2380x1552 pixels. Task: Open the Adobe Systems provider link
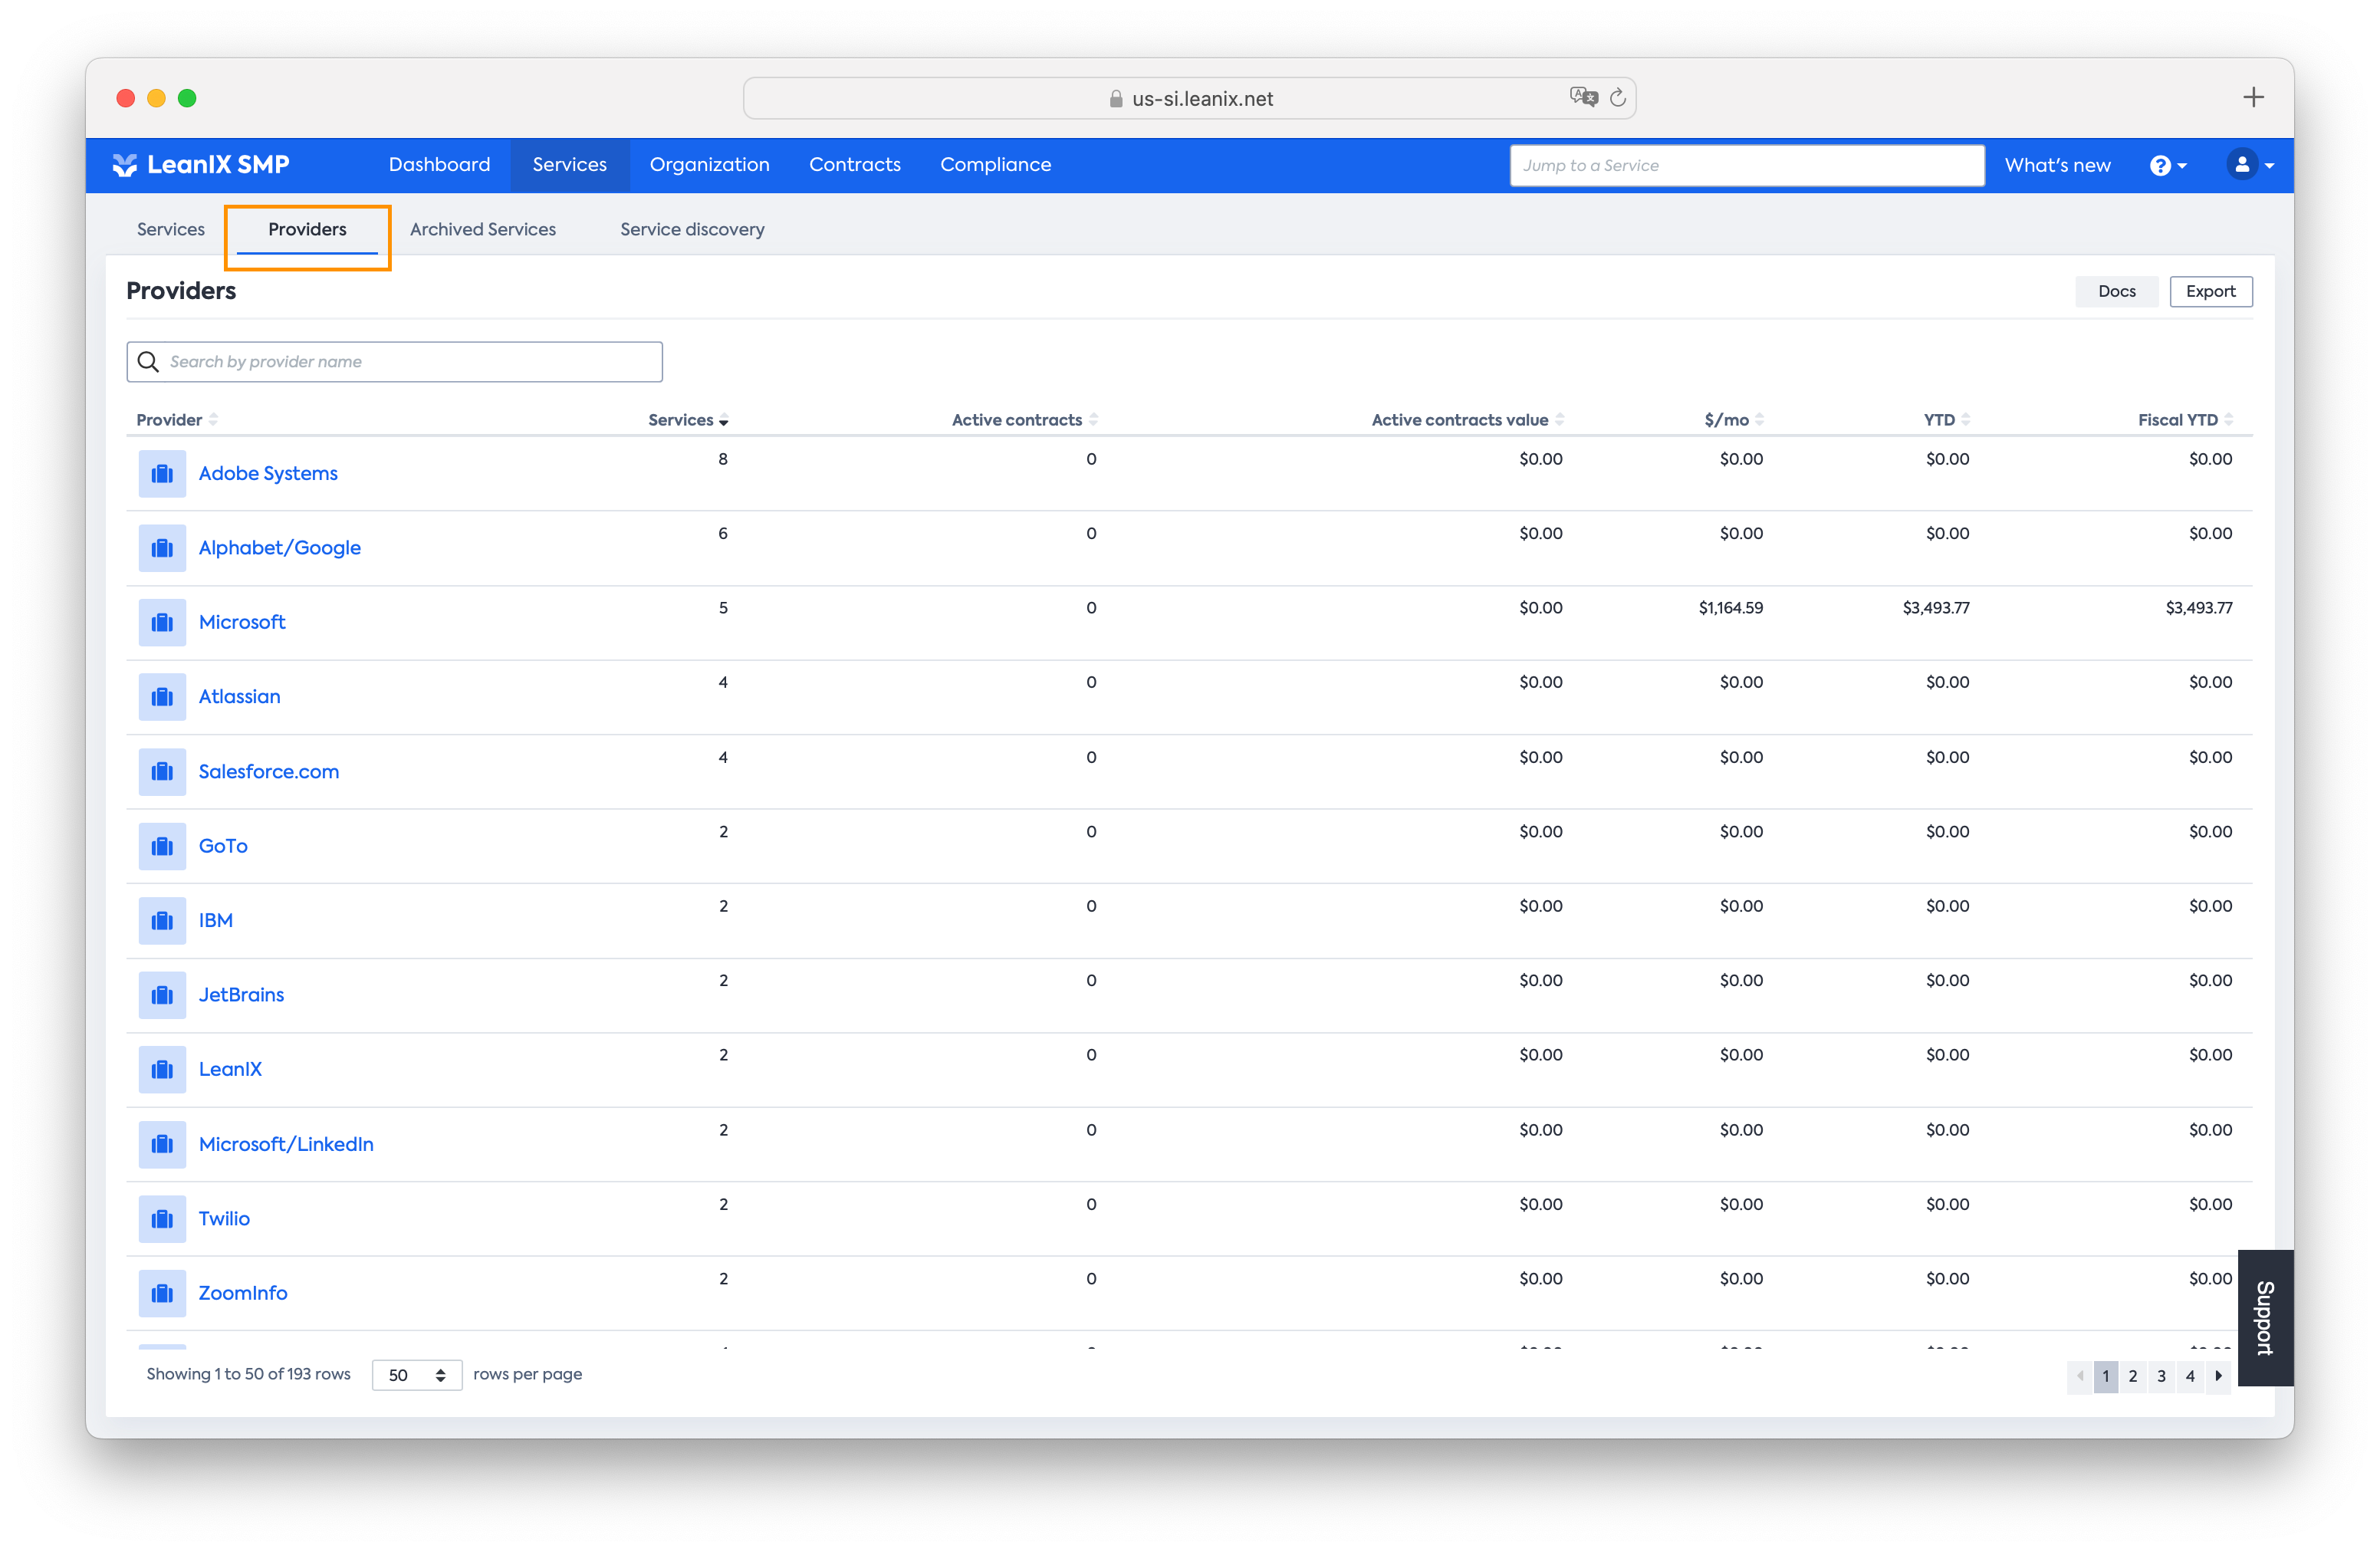[x=268, y=474]
